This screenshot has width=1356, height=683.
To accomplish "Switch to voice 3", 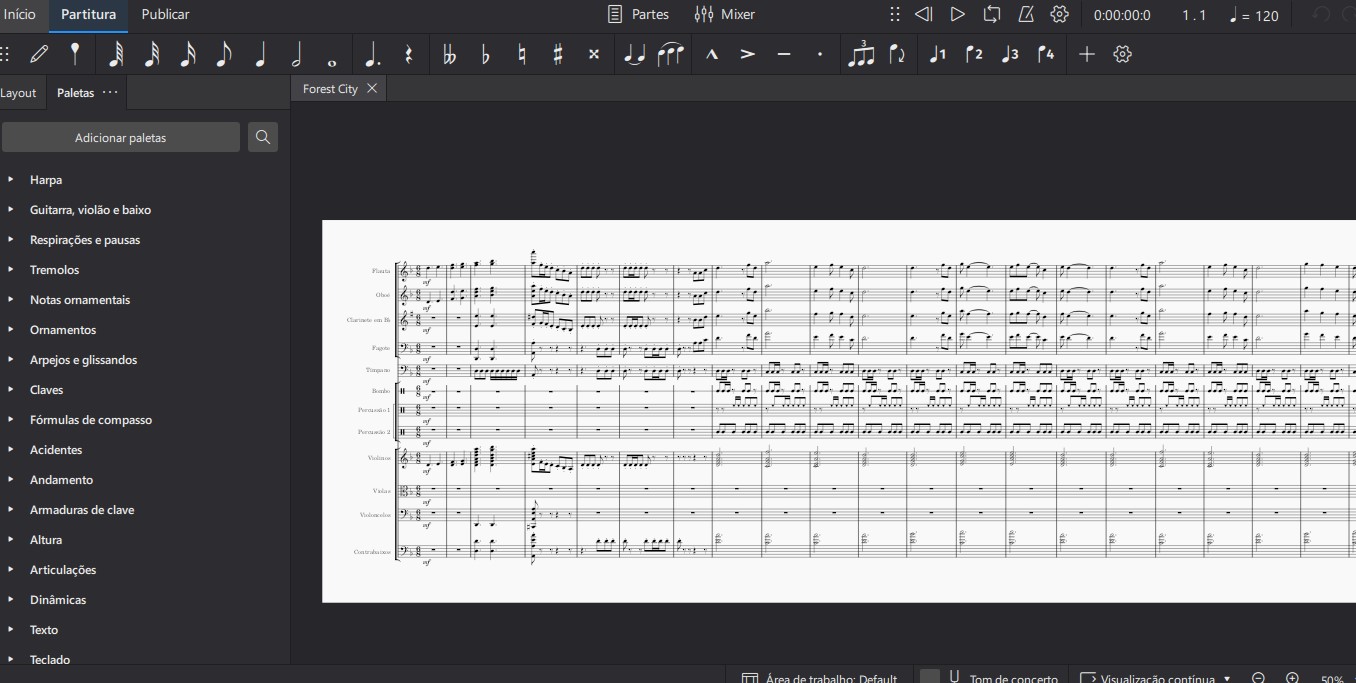I will [x=1010, y=55].
